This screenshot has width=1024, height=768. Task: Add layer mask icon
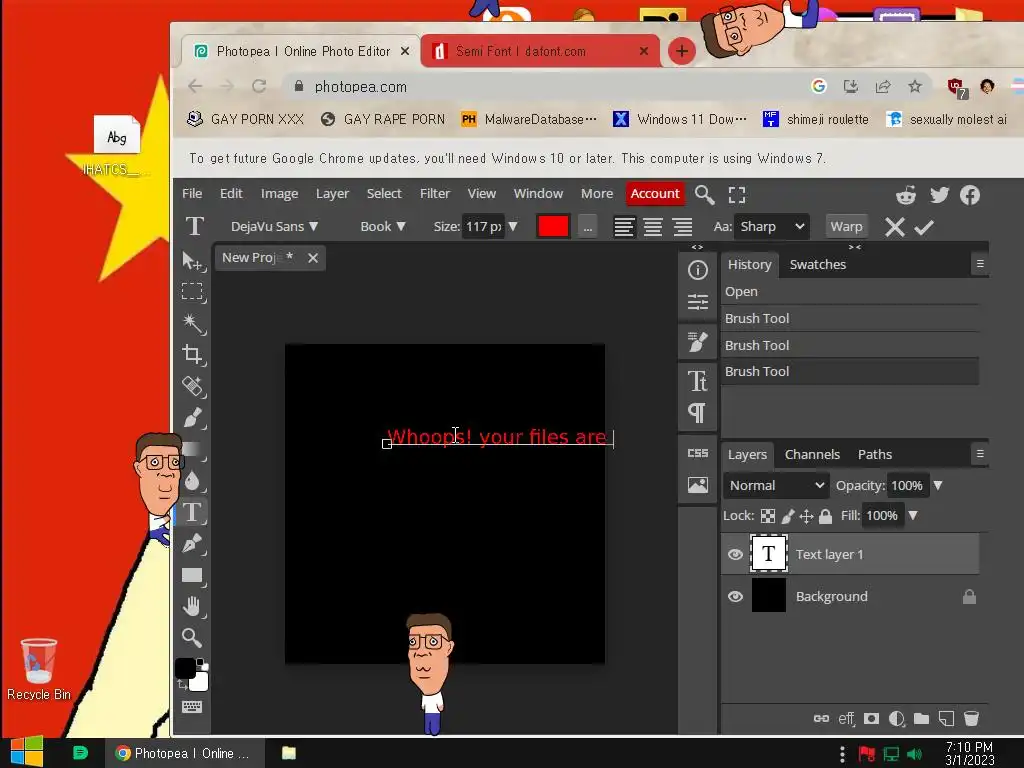871,718
